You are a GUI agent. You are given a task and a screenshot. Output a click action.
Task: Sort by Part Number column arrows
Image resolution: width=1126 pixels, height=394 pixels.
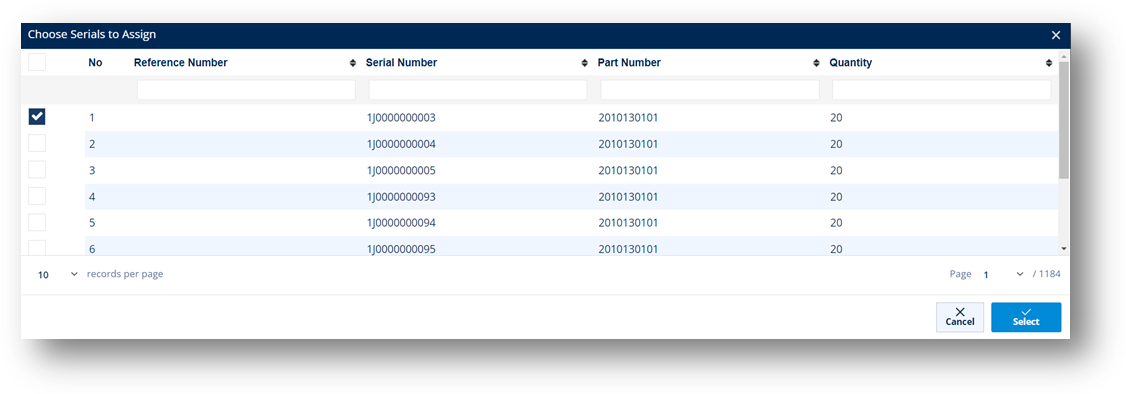(x=816, y=63)
